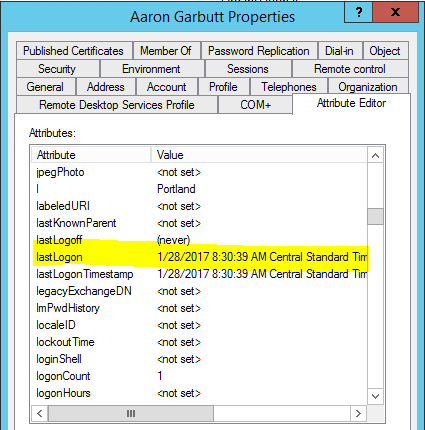Select Remote Desktop Services Profile tab
Screen dimensions: 425x430
[117, 105]
